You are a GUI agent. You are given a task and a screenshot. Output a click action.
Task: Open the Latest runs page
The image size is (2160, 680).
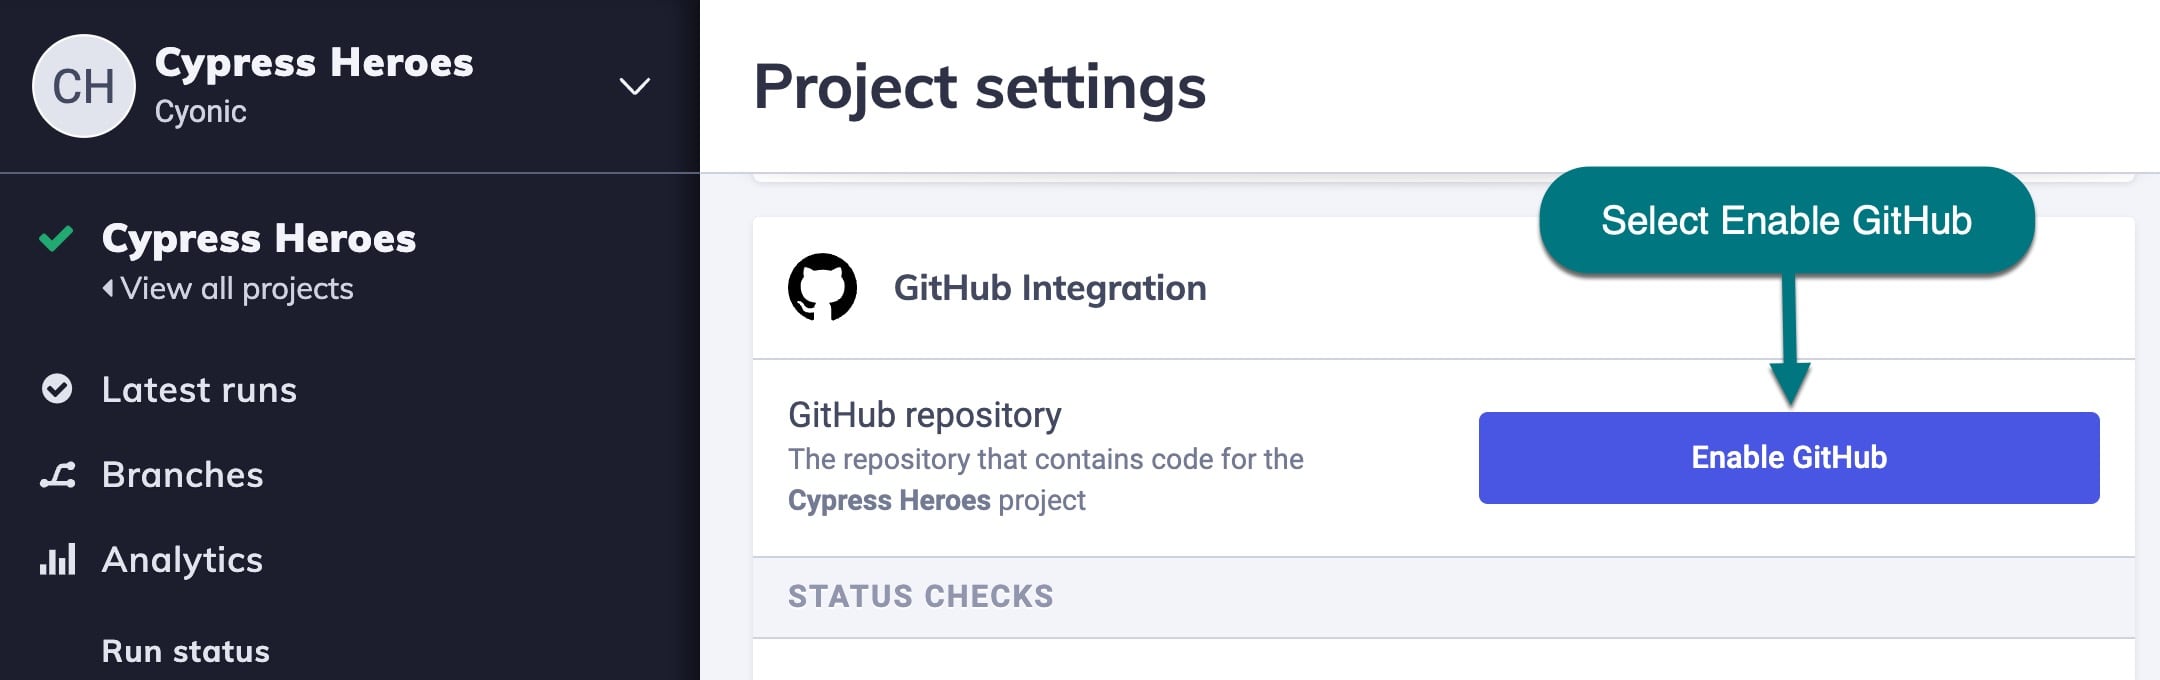point(199,389)
